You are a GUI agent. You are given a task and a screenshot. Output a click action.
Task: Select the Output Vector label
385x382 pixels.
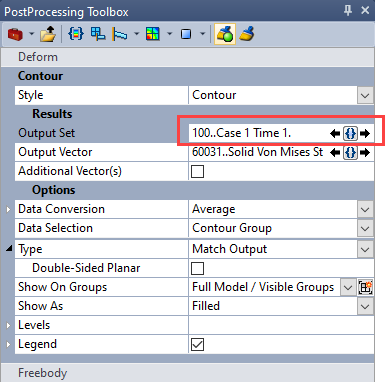(55, 152)
